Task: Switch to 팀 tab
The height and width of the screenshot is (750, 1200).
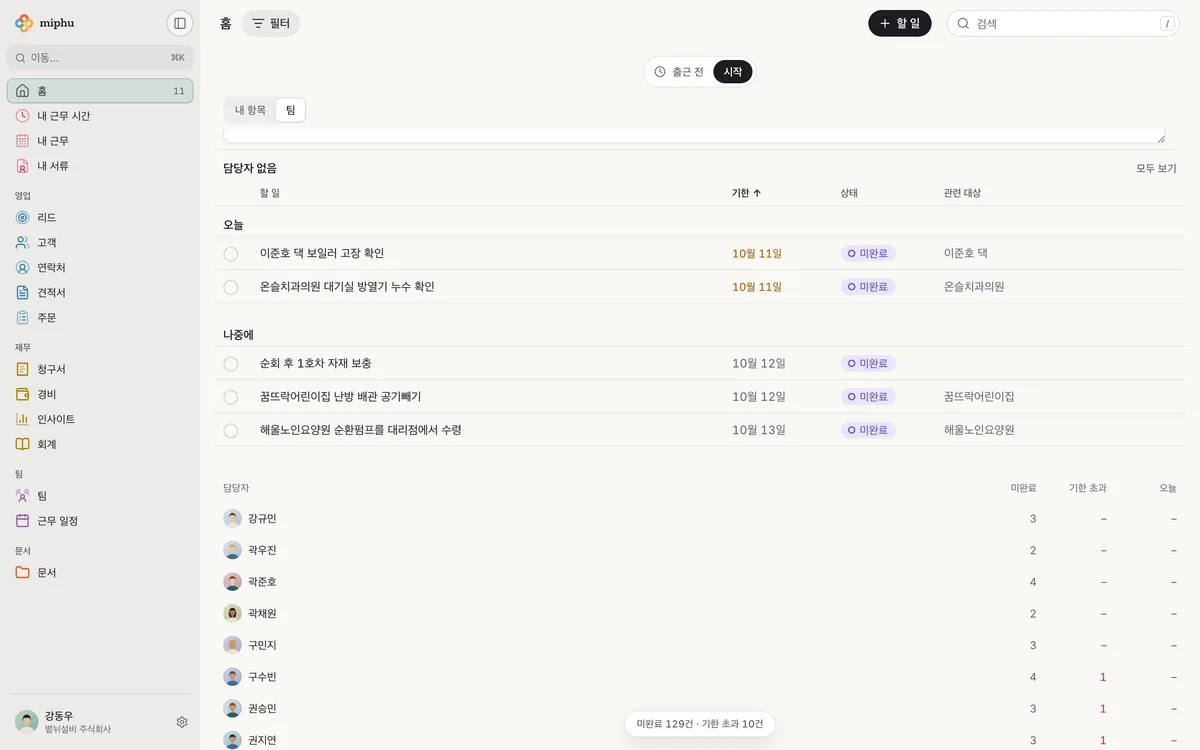Action: 290,110
